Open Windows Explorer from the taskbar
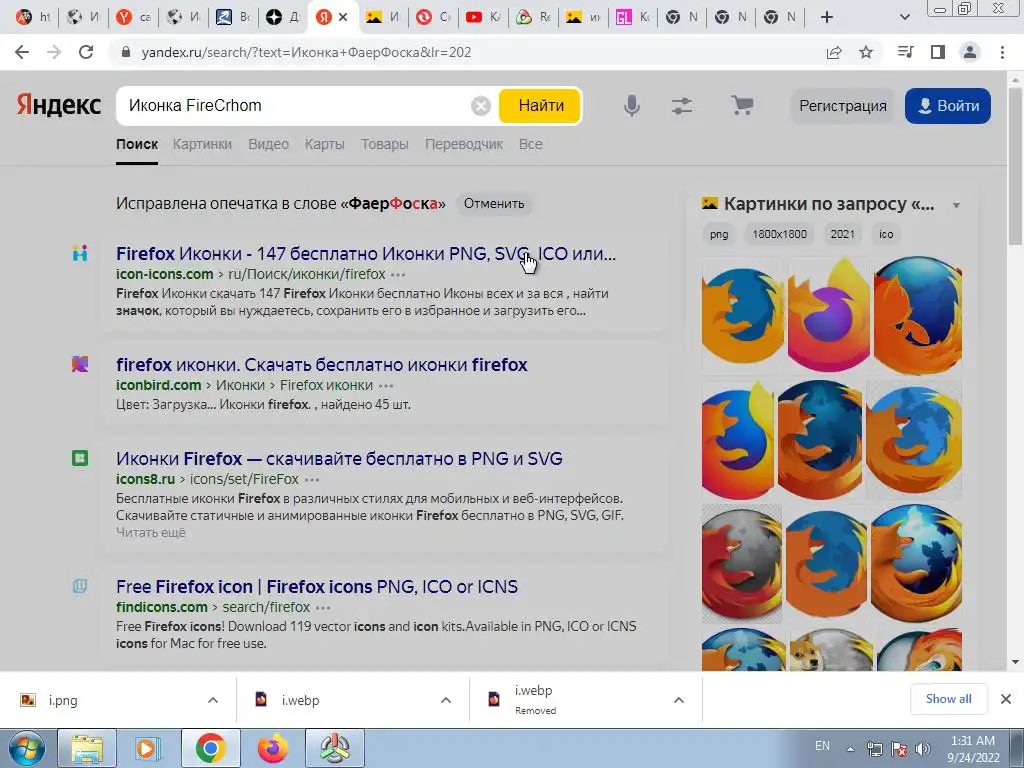1024x768 pixels. click(87, 748)
